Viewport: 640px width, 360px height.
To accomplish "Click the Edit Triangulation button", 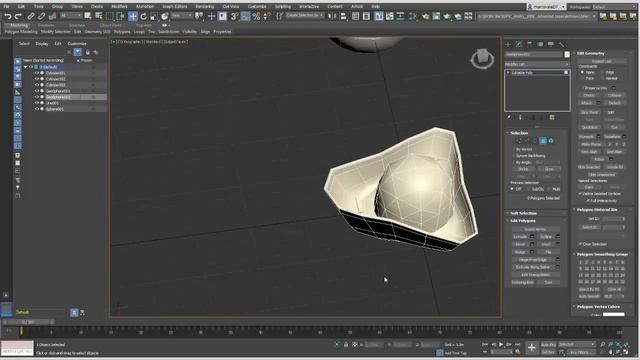I will (x=536, y=275).
